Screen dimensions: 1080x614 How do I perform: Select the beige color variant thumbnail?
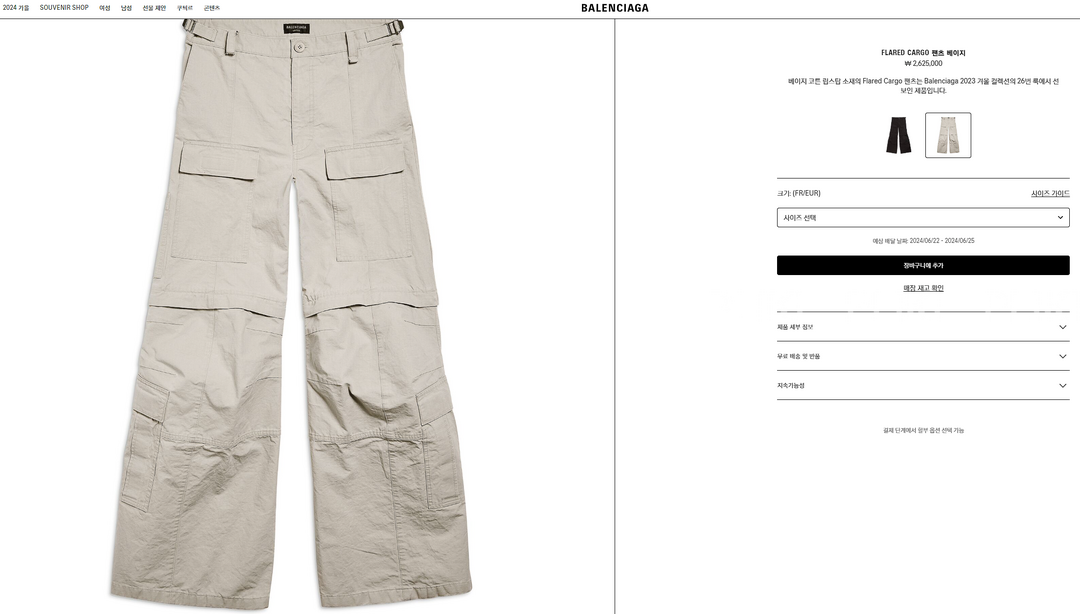(x=948, y=135)
